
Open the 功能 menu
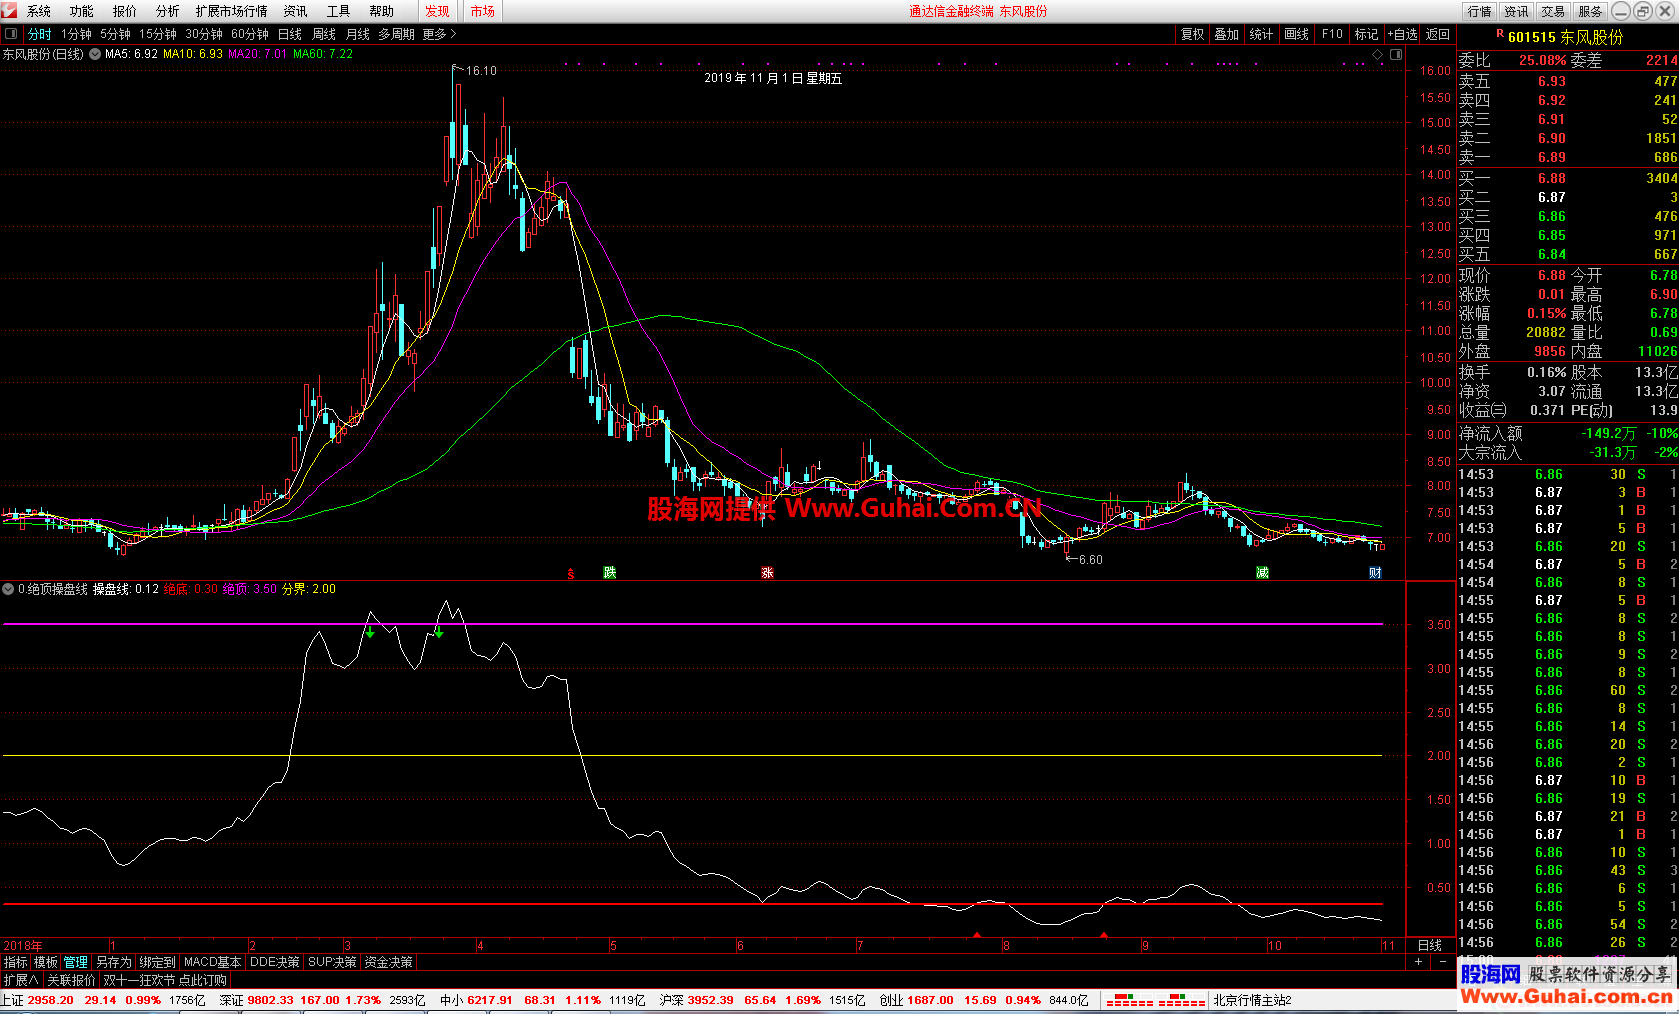coord(82,11)
